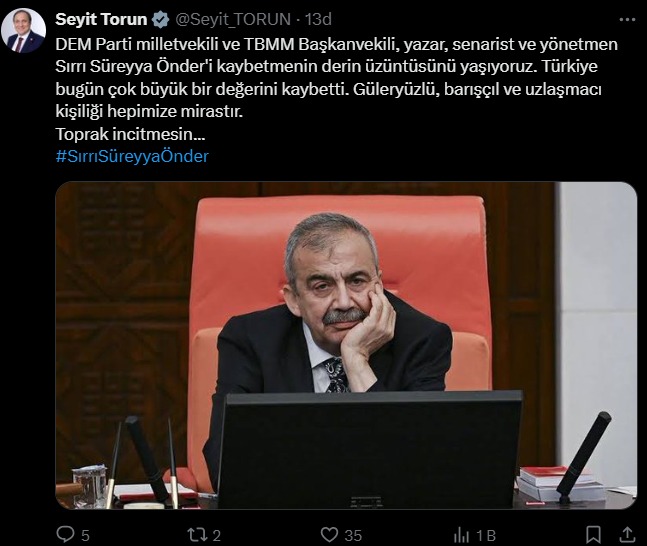Image resolution: width=647 pixels, height=546 pixels.
Task: Click the repost arrows icon
Action: pos(197,535)
